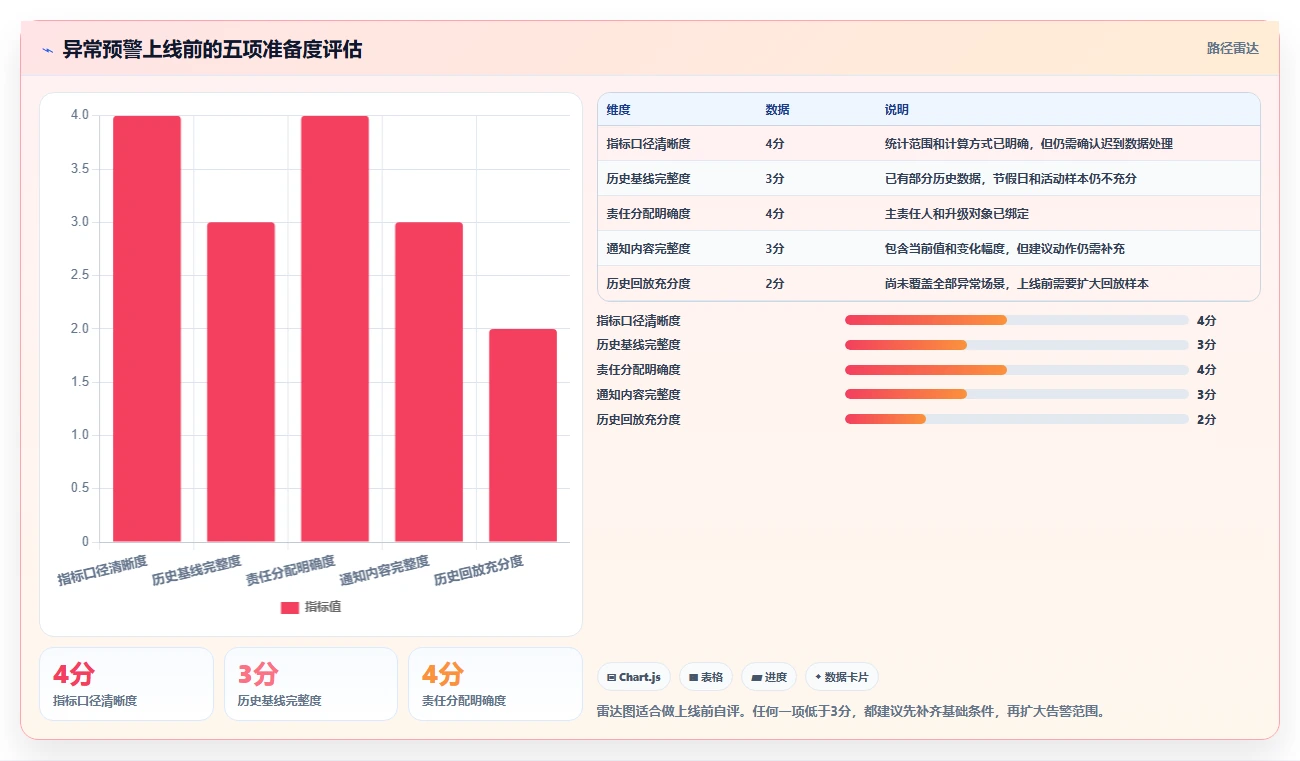Click the 指标口径清晰度 table row name

pos(648,144)
